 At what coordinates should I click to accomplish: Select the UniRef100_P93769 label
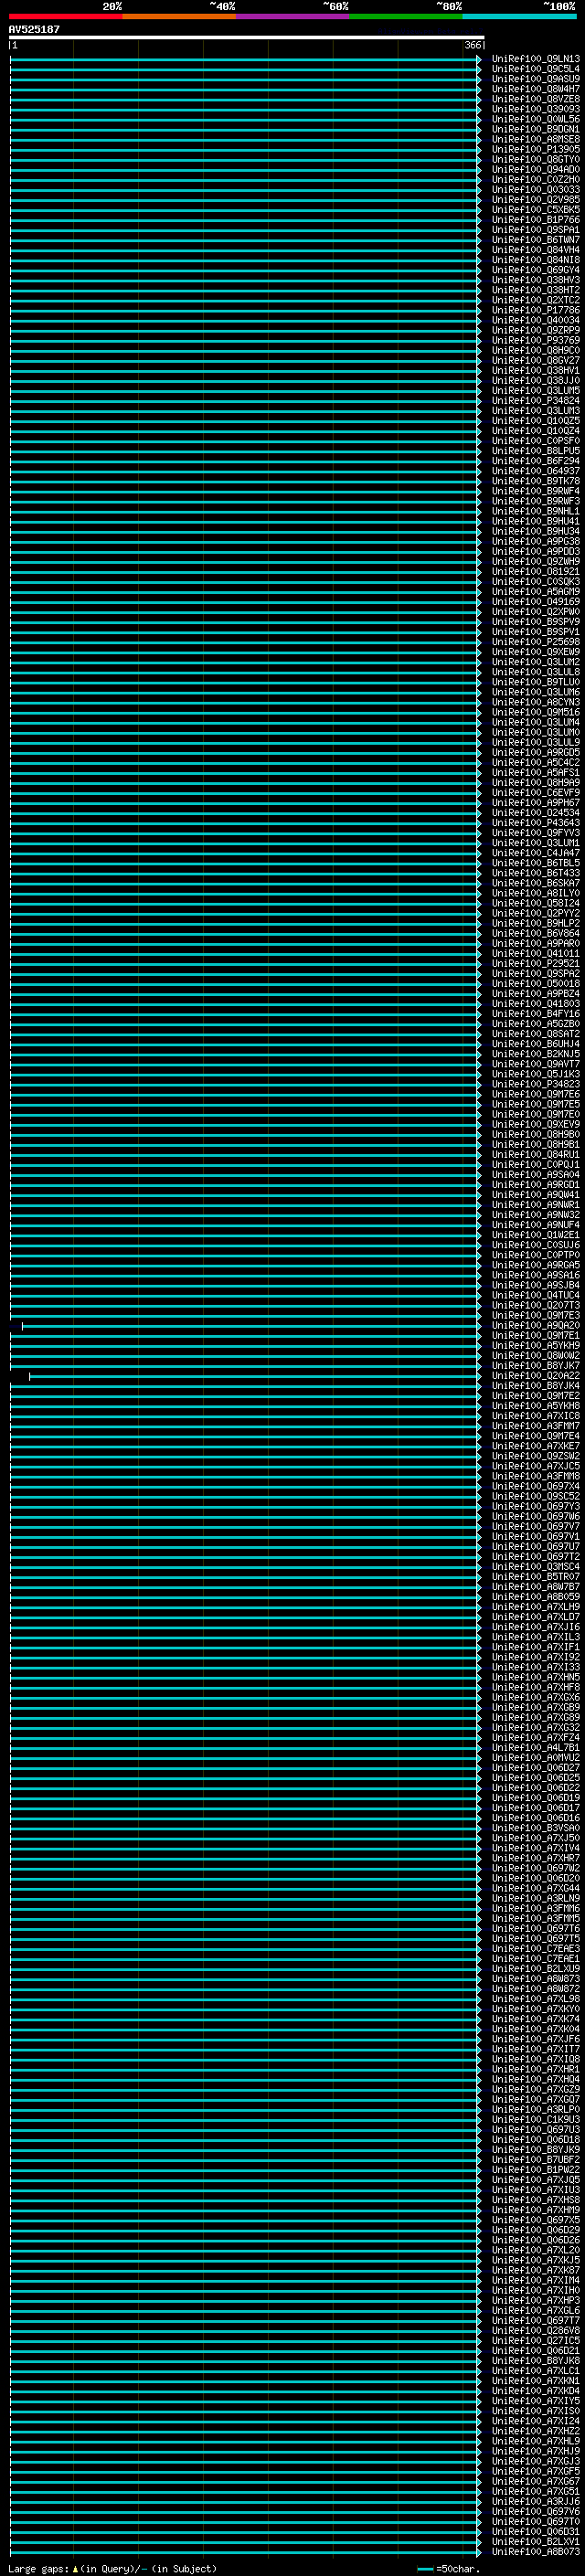pyautogui.click(x=535, y=341)
